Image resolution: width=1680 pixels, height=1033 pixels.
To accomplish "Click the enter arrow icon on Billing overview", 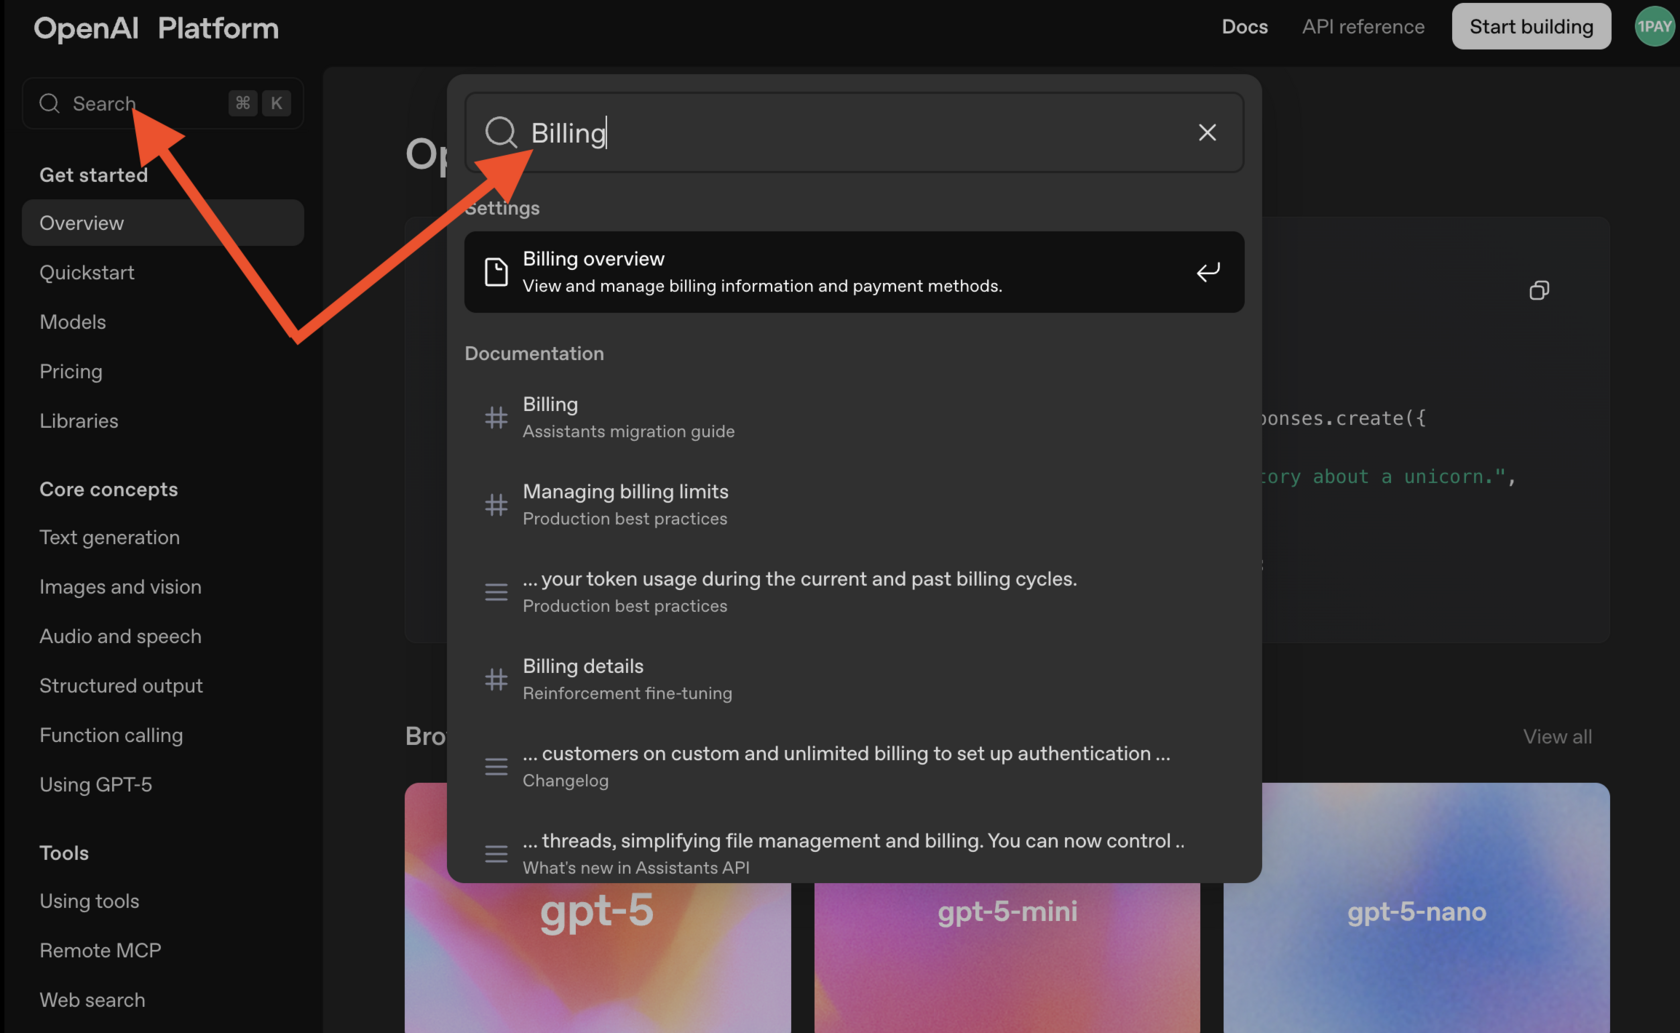I will pyautogui.click(x=1208, y=272).
